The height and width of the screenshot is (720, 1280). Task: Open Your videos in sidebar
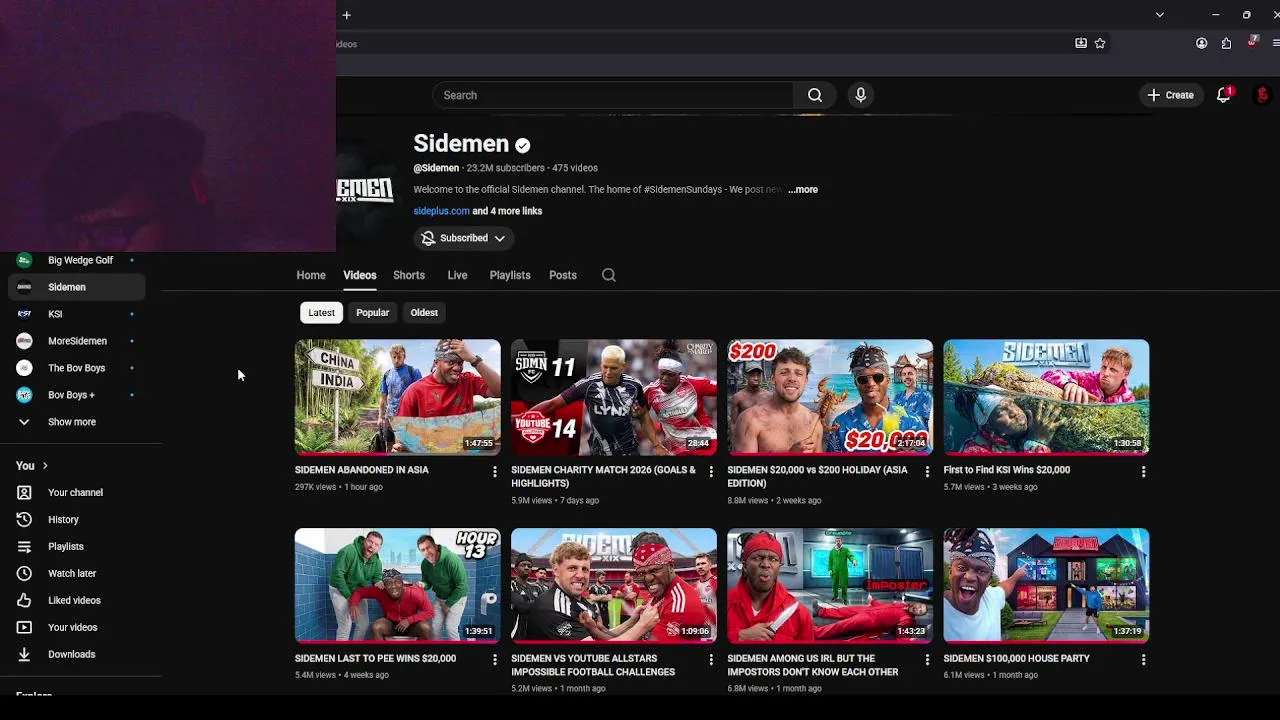click(76, 628)
